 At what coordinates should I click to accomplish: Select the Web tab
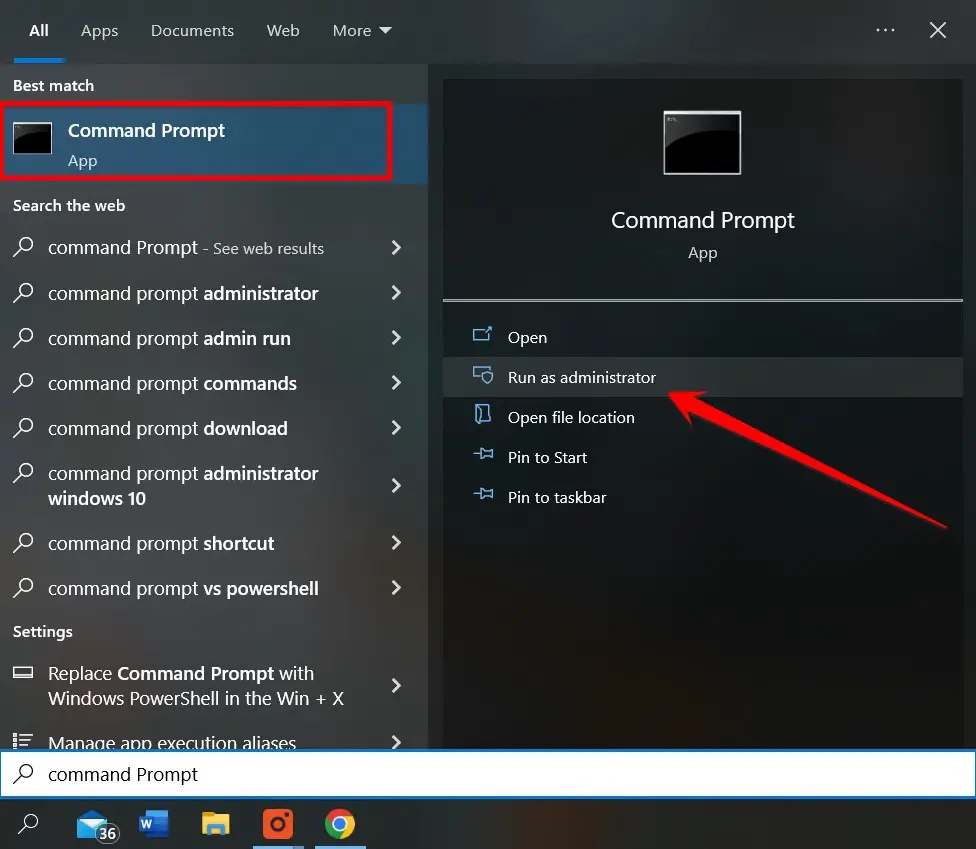(283, 30)
